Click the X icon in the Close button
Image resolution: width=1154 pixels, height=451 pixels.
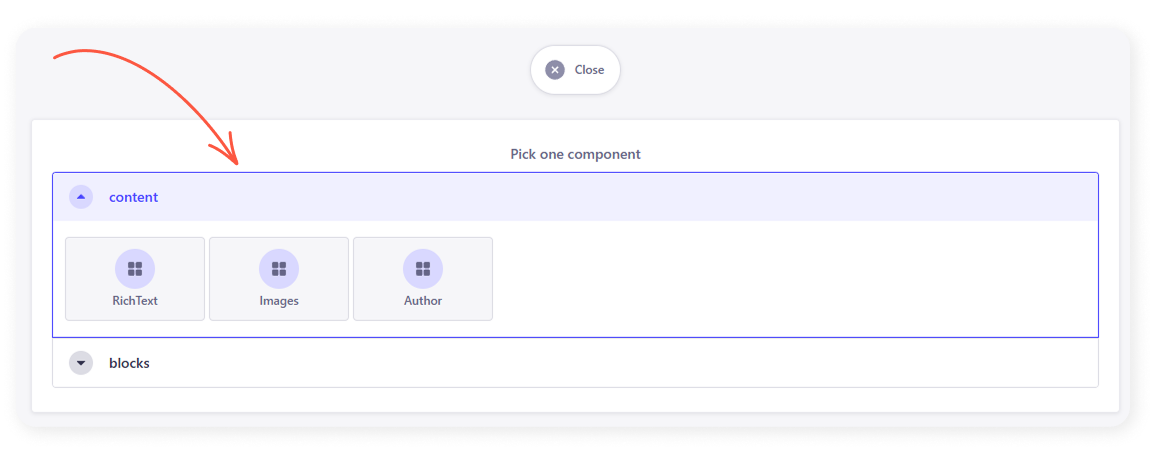point(555,70)
